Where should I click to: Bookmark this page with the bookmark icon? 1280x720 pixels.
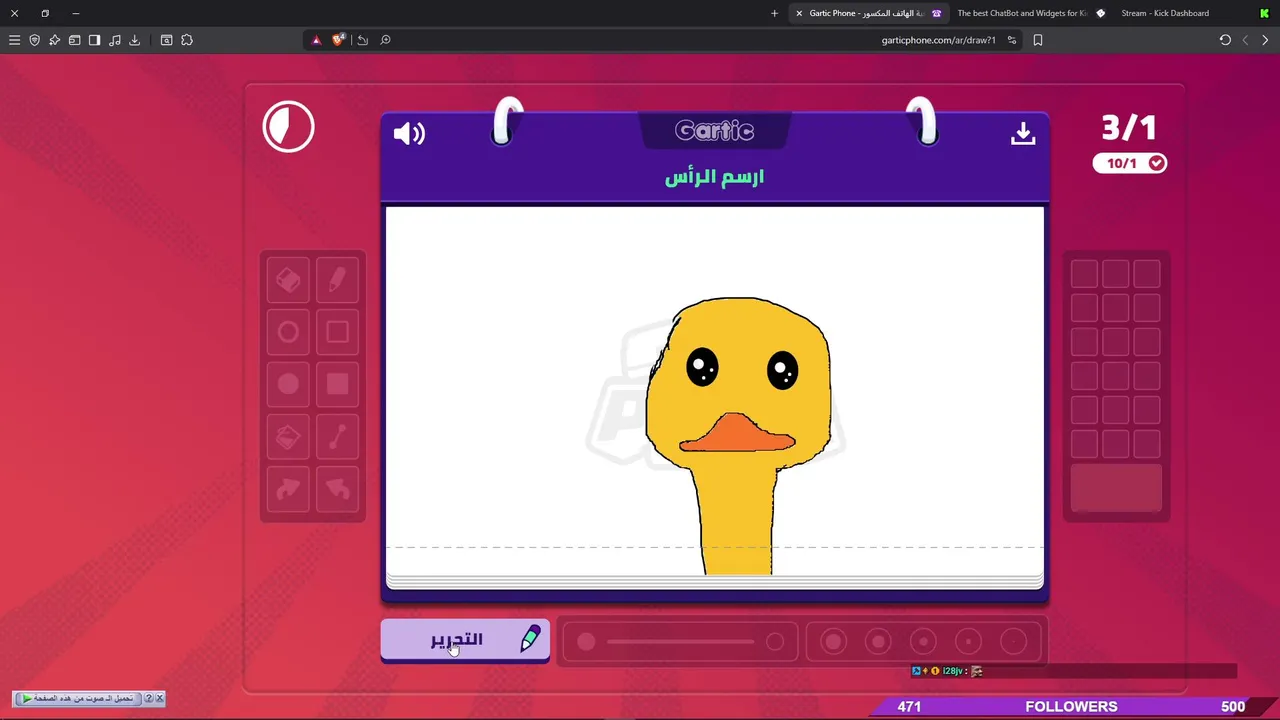pyautogui.click(x=1038, y=40)
